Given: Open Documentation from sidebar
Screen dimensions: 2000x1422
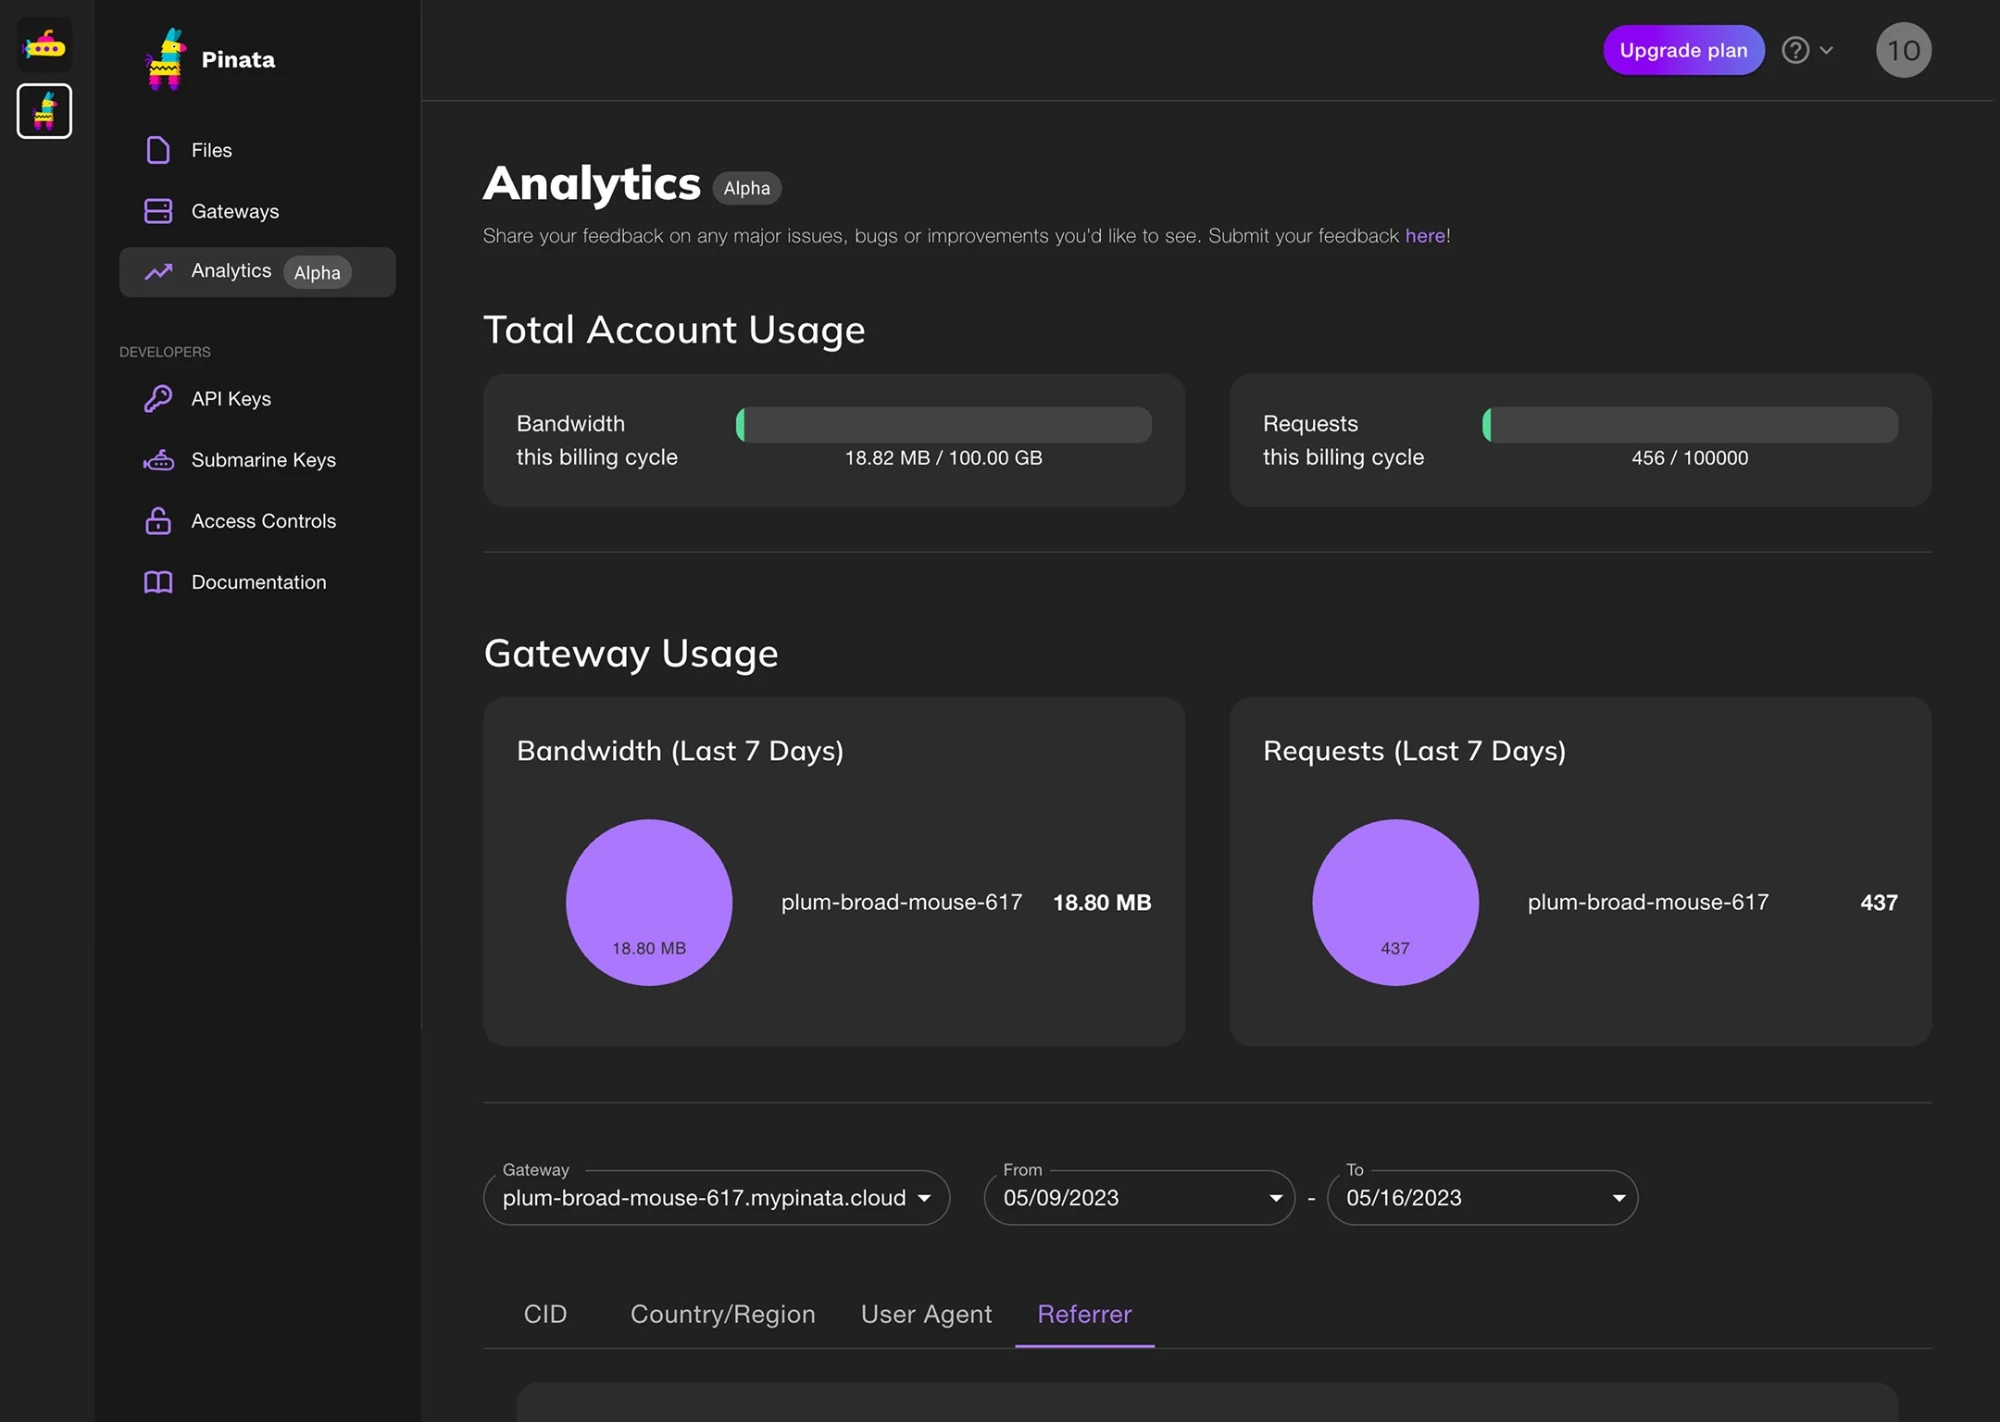Looking at the screenshot, I should (257, 582).
